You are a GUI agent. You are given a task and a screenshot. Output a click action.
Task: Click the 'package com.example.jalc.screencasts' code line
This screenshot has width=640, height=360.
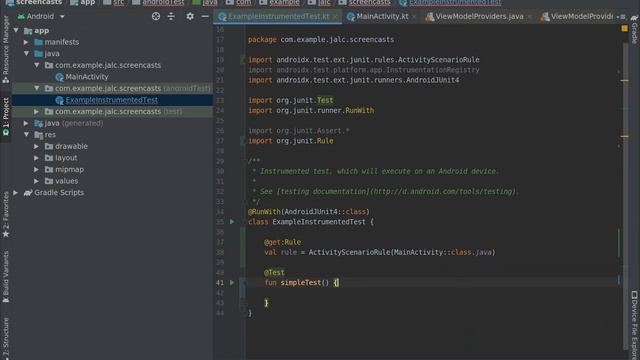[321, 40]
